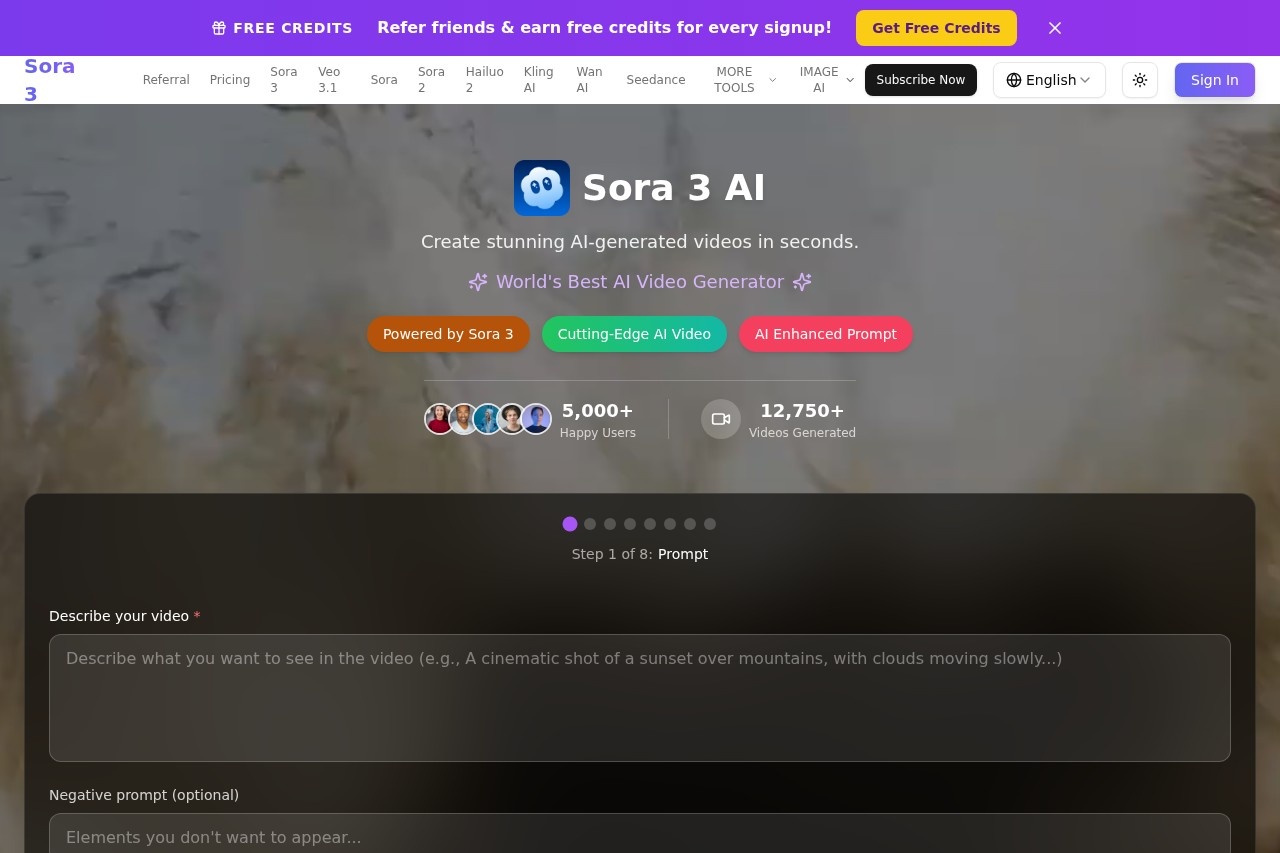This screenshot has width=1280, height=853.
Task: Click the gift icon in the FREE CREDITS banner
Action: [x=218, y=28]
